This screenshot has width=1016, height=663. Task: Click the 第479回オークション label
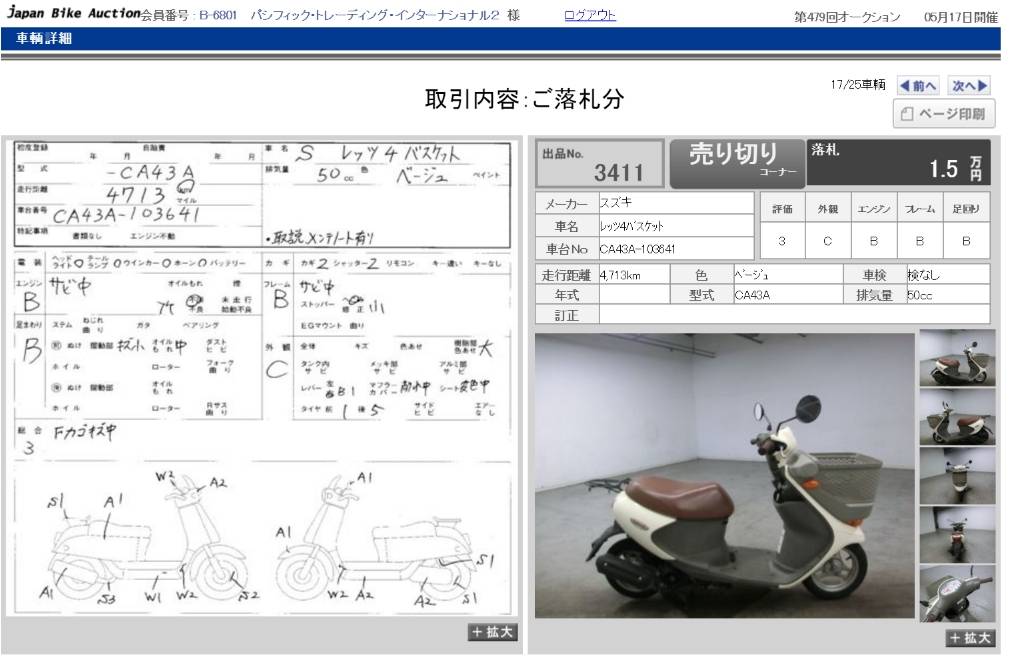(847, 17)
